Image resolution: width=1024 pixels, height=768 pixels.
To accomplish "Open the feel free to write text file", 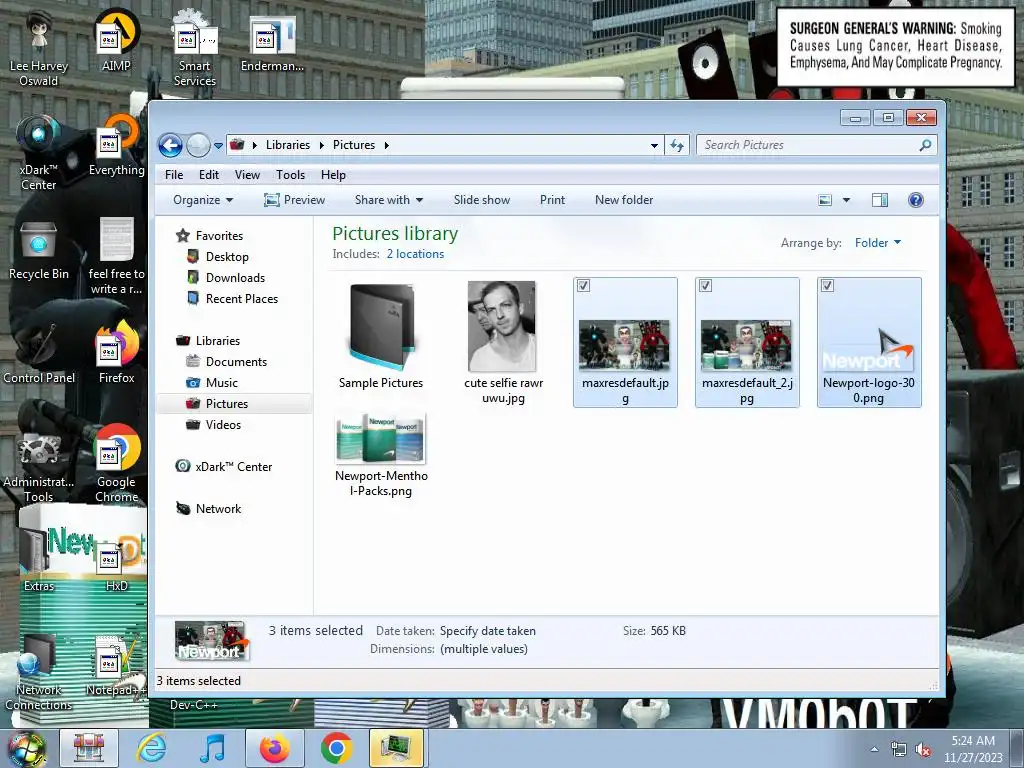I will (x=116, y=256).
